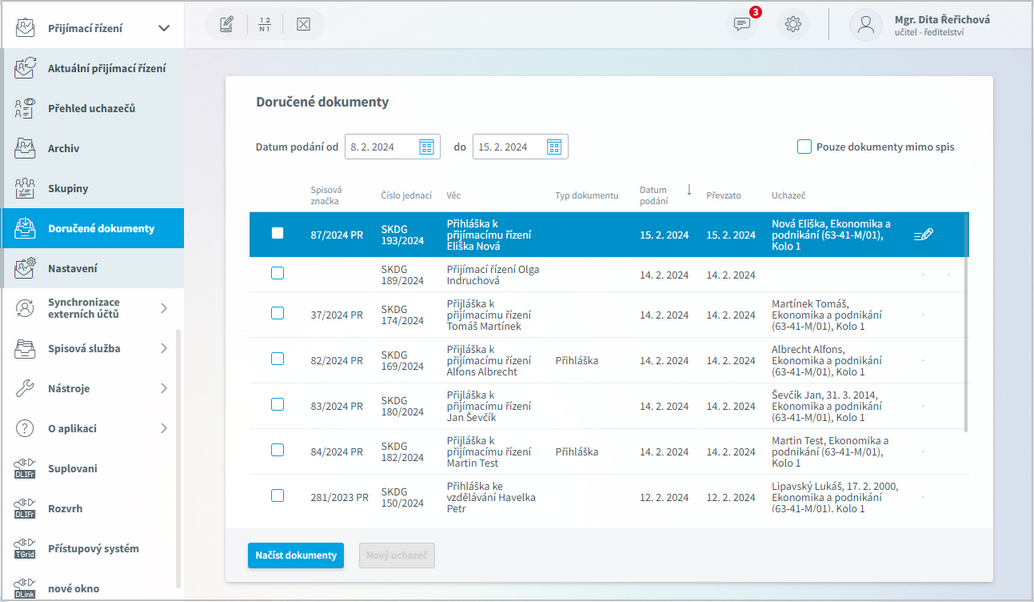Image resolution: width=1034 pixels, height=602 pixels.
Task: Click the Spisová značka column header
Action: pyautogui.click(x=326, y=195)
